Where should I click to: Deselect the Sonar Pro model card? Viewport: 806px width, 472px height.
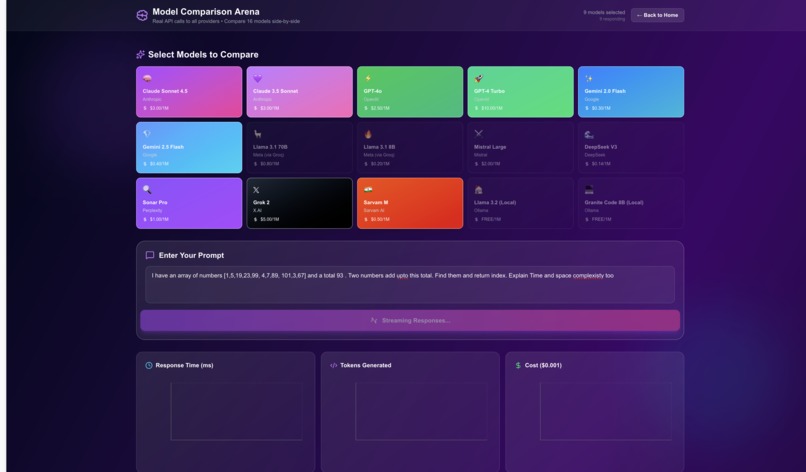point(189,203)
